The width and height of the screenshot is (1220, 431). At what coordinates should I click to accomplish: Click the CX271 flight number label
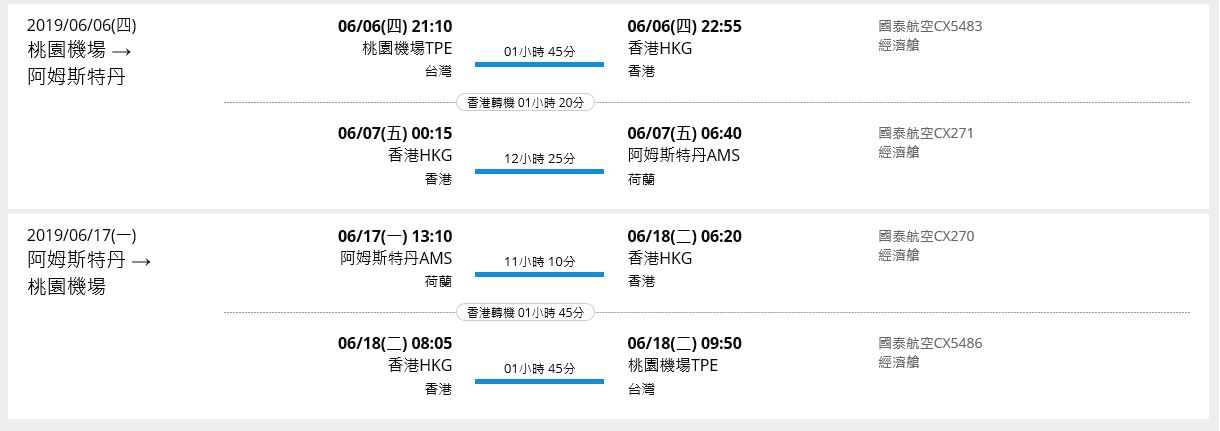coord(926,134)
